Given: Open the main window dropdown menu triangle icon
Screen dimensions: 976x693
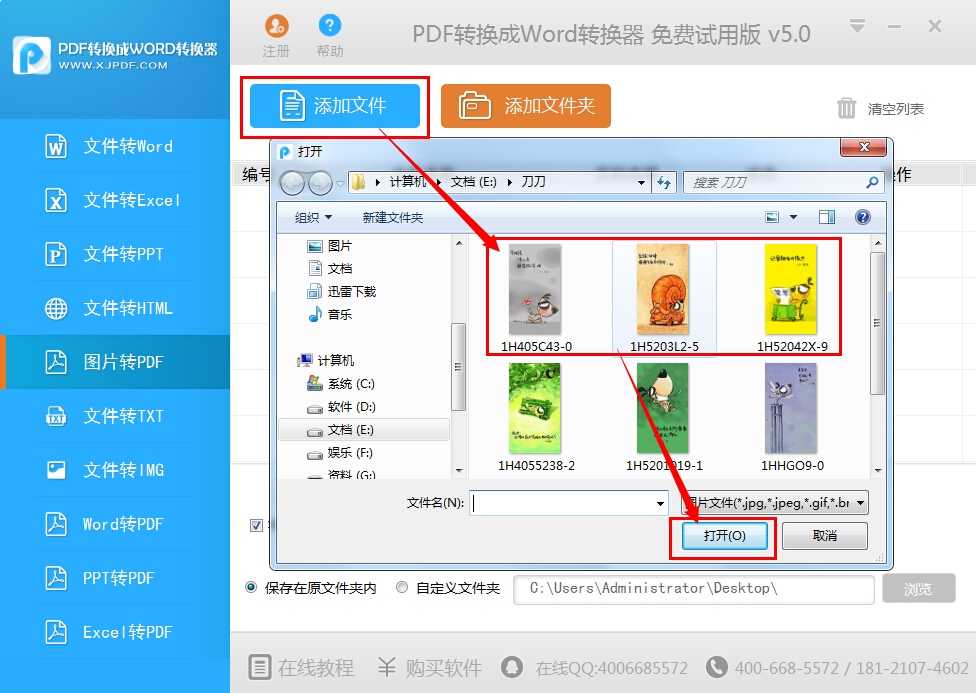Looking at the screenshot, I should [857, 26].
